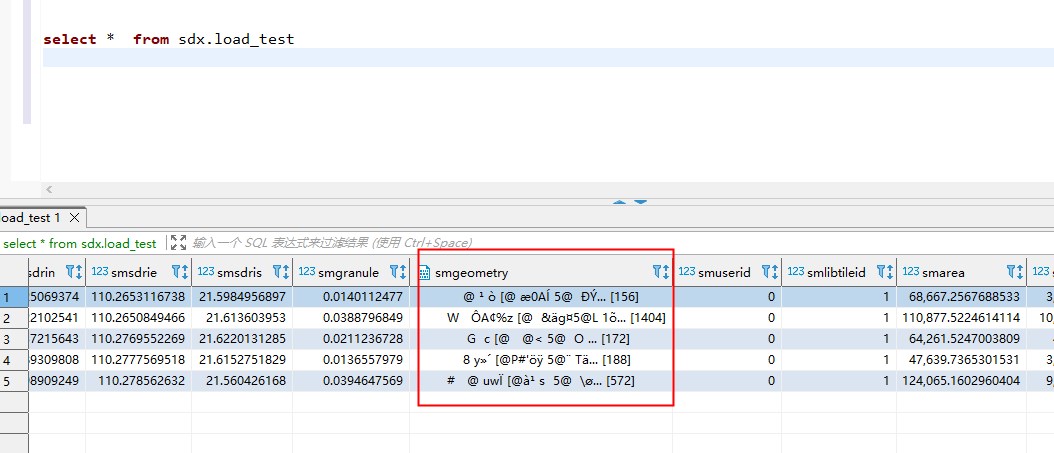Screen dimensions: 1054x453
Task: Click the 123 numeric type icon of smgranule
Action: [x=307, y=272]
